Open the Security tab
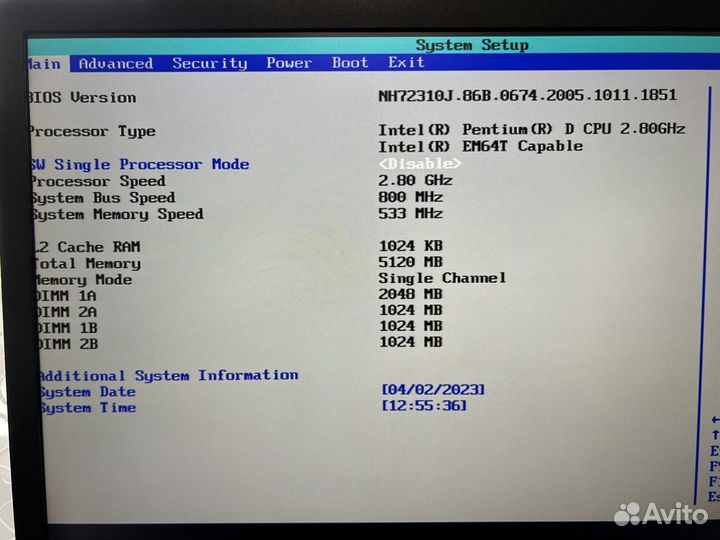720x540 pixels. [x=209, y=63]
